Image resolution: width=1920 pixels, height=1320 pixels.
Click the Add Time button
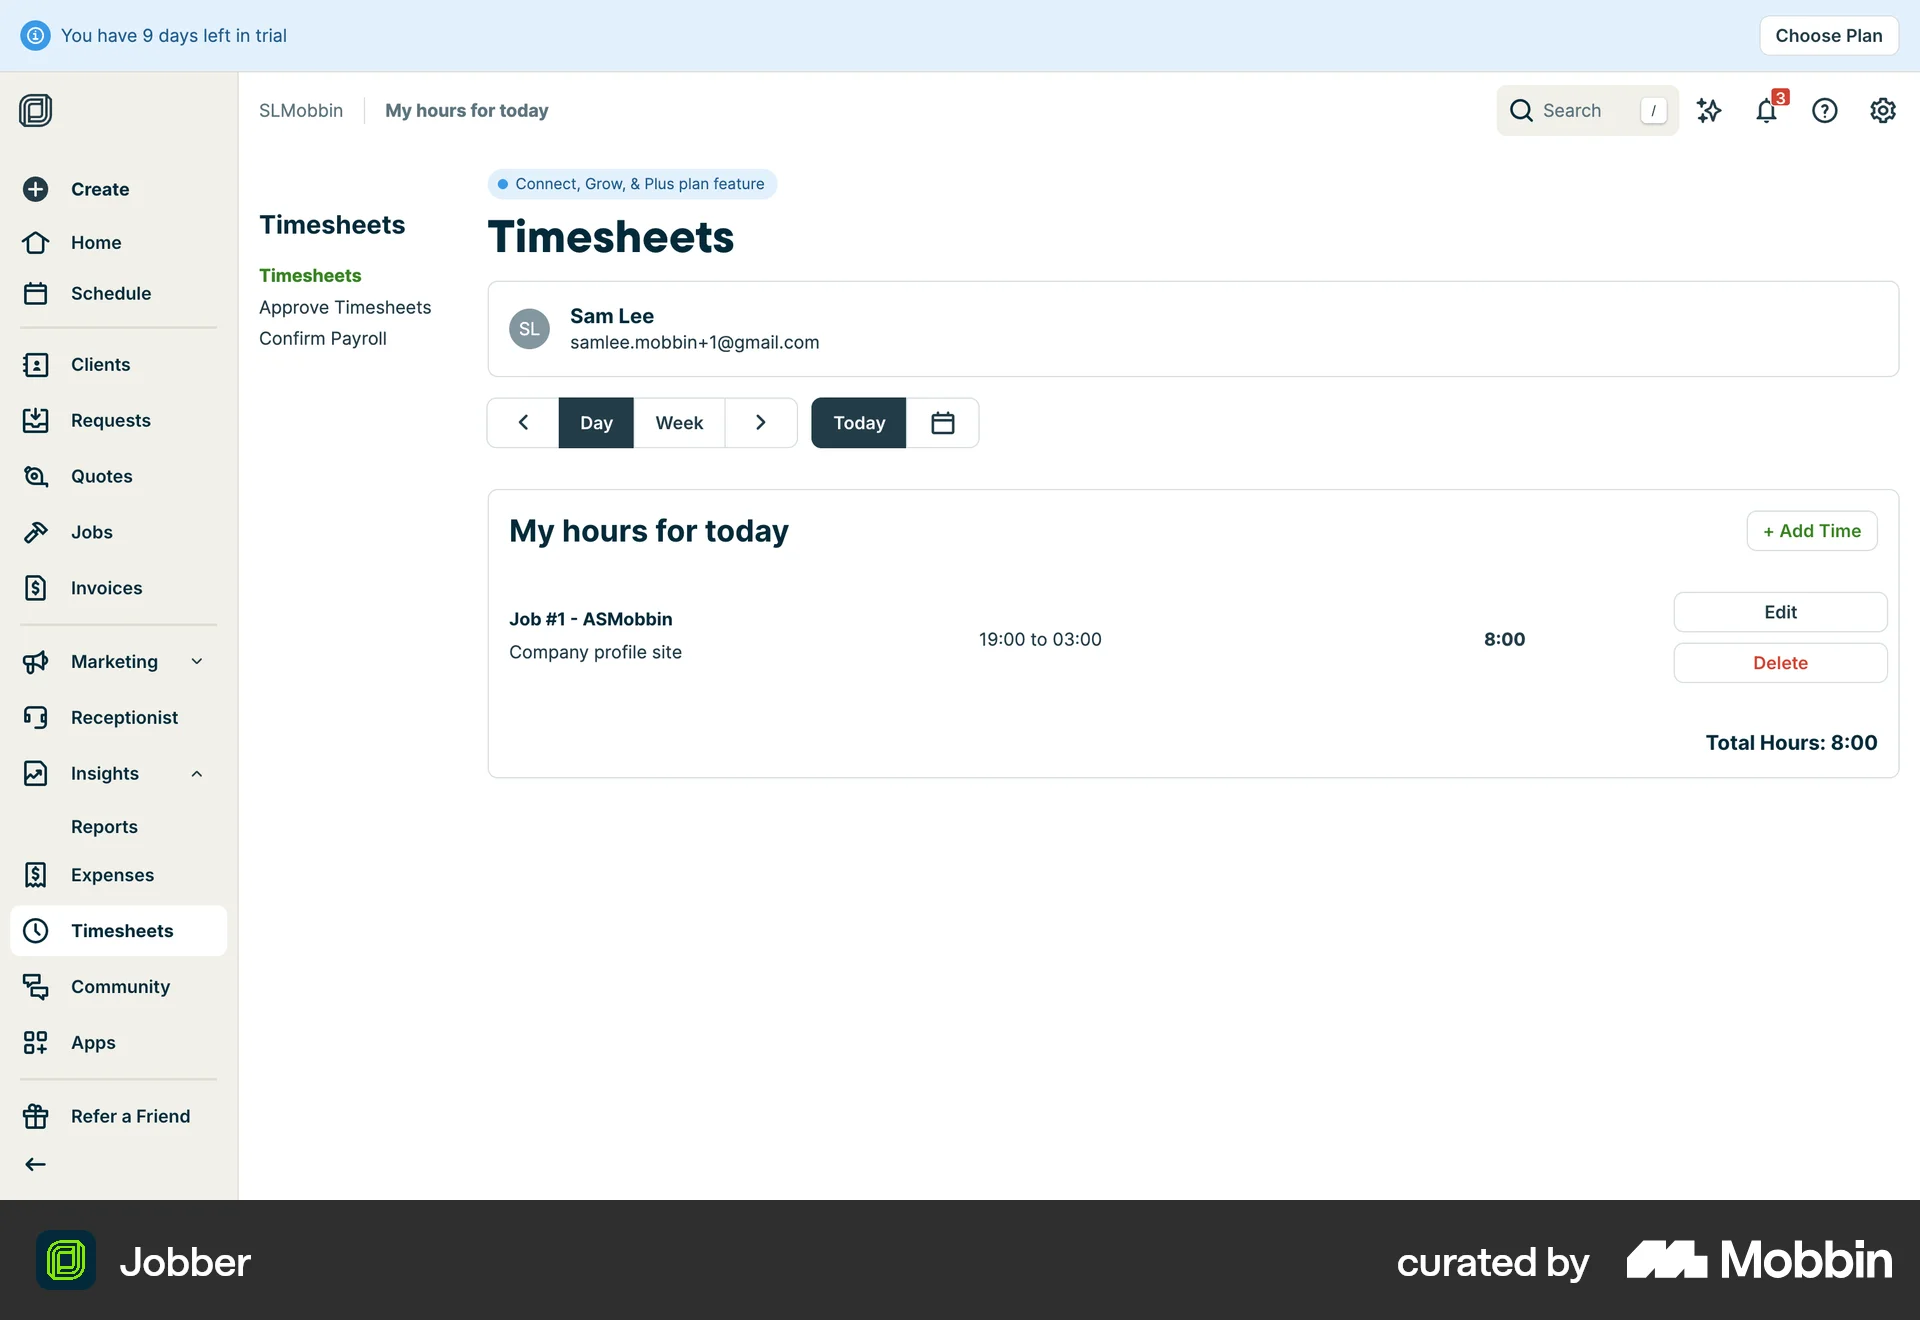(1811, 530)
